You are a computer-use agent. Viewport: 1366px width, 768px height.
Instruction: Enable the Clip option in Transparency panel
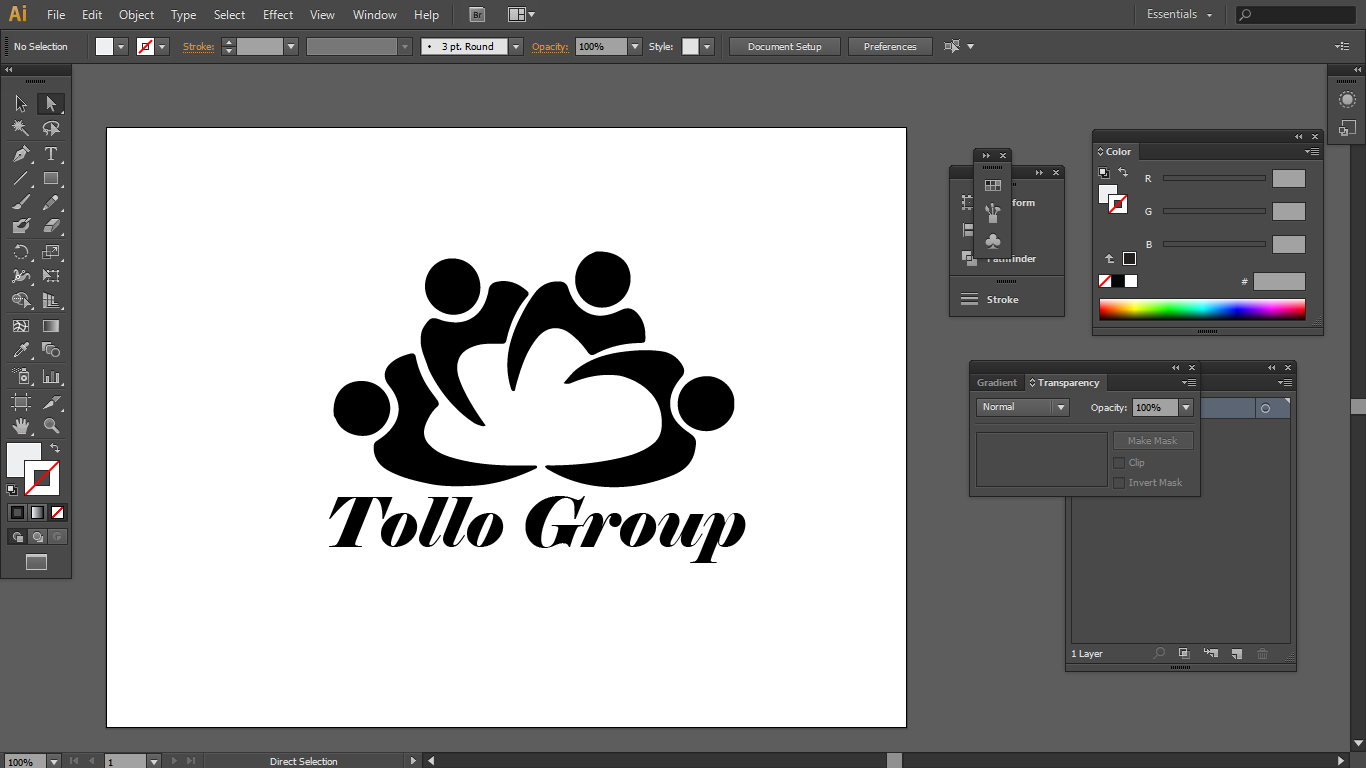(x=1121, y=462)
